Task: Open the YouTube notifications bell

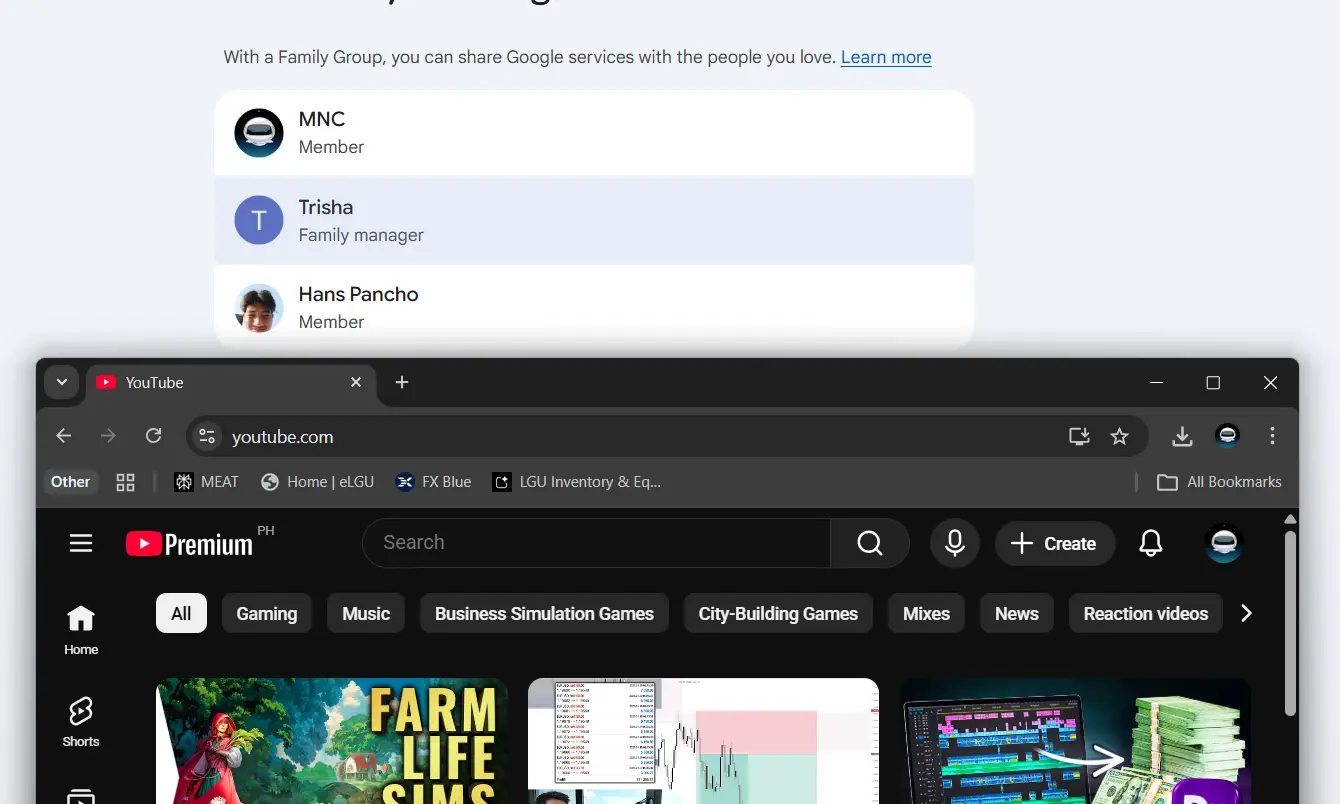Action: [1151, 543]
